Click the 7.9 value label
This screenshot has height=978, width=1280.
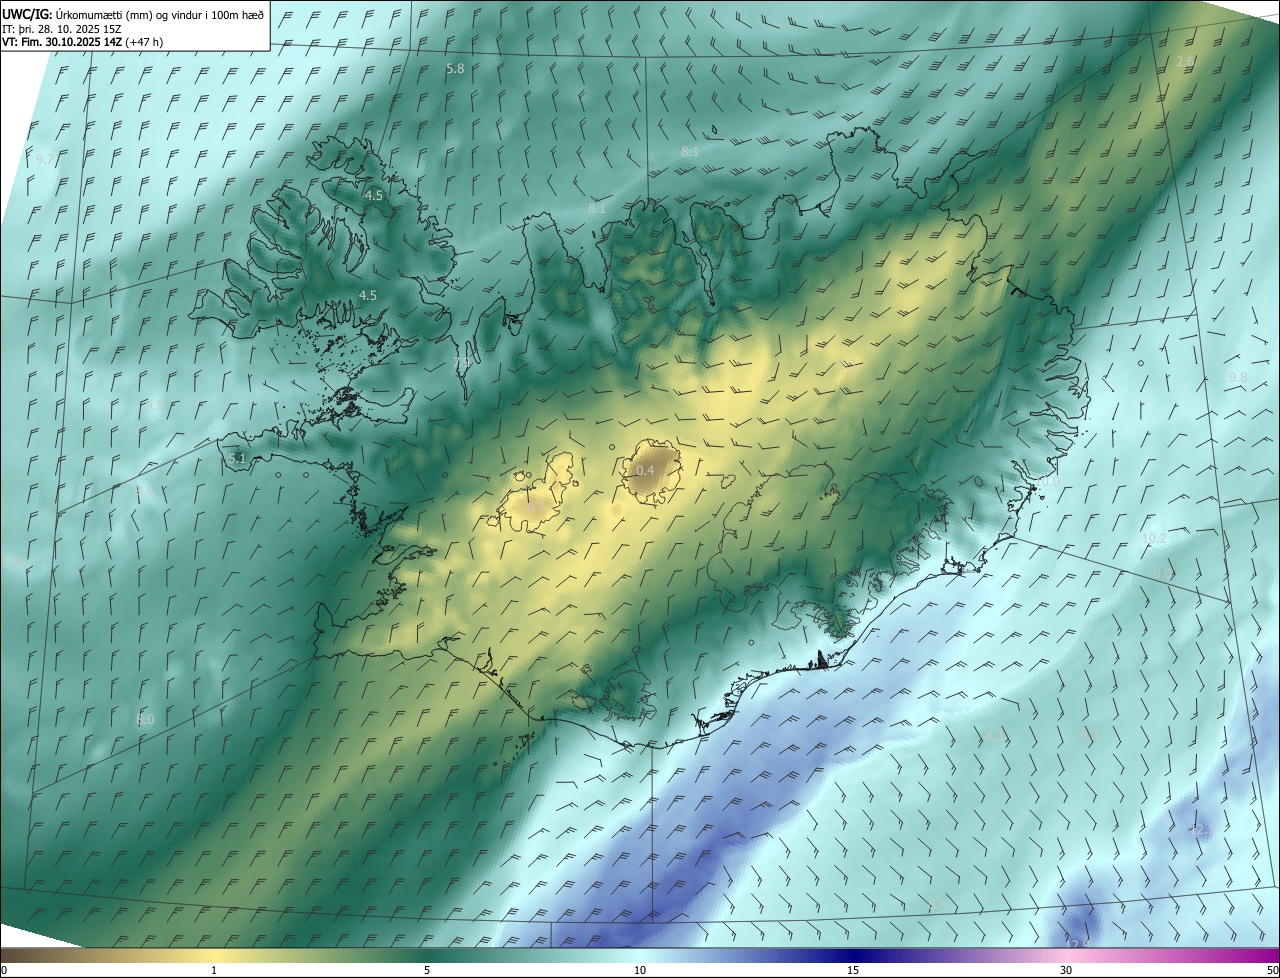coord(462,362)
